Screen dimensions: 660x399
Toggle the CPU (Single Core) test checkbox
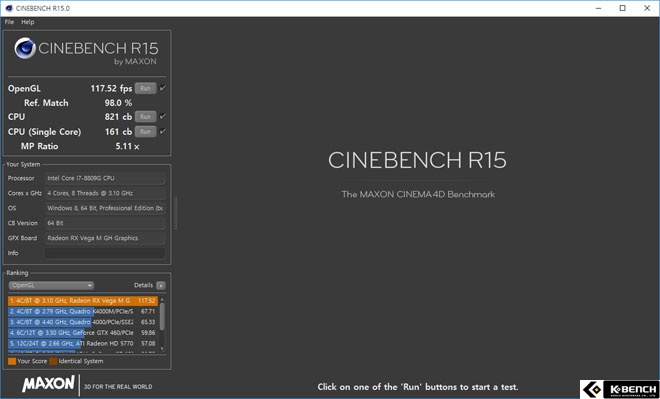(162, 132)
